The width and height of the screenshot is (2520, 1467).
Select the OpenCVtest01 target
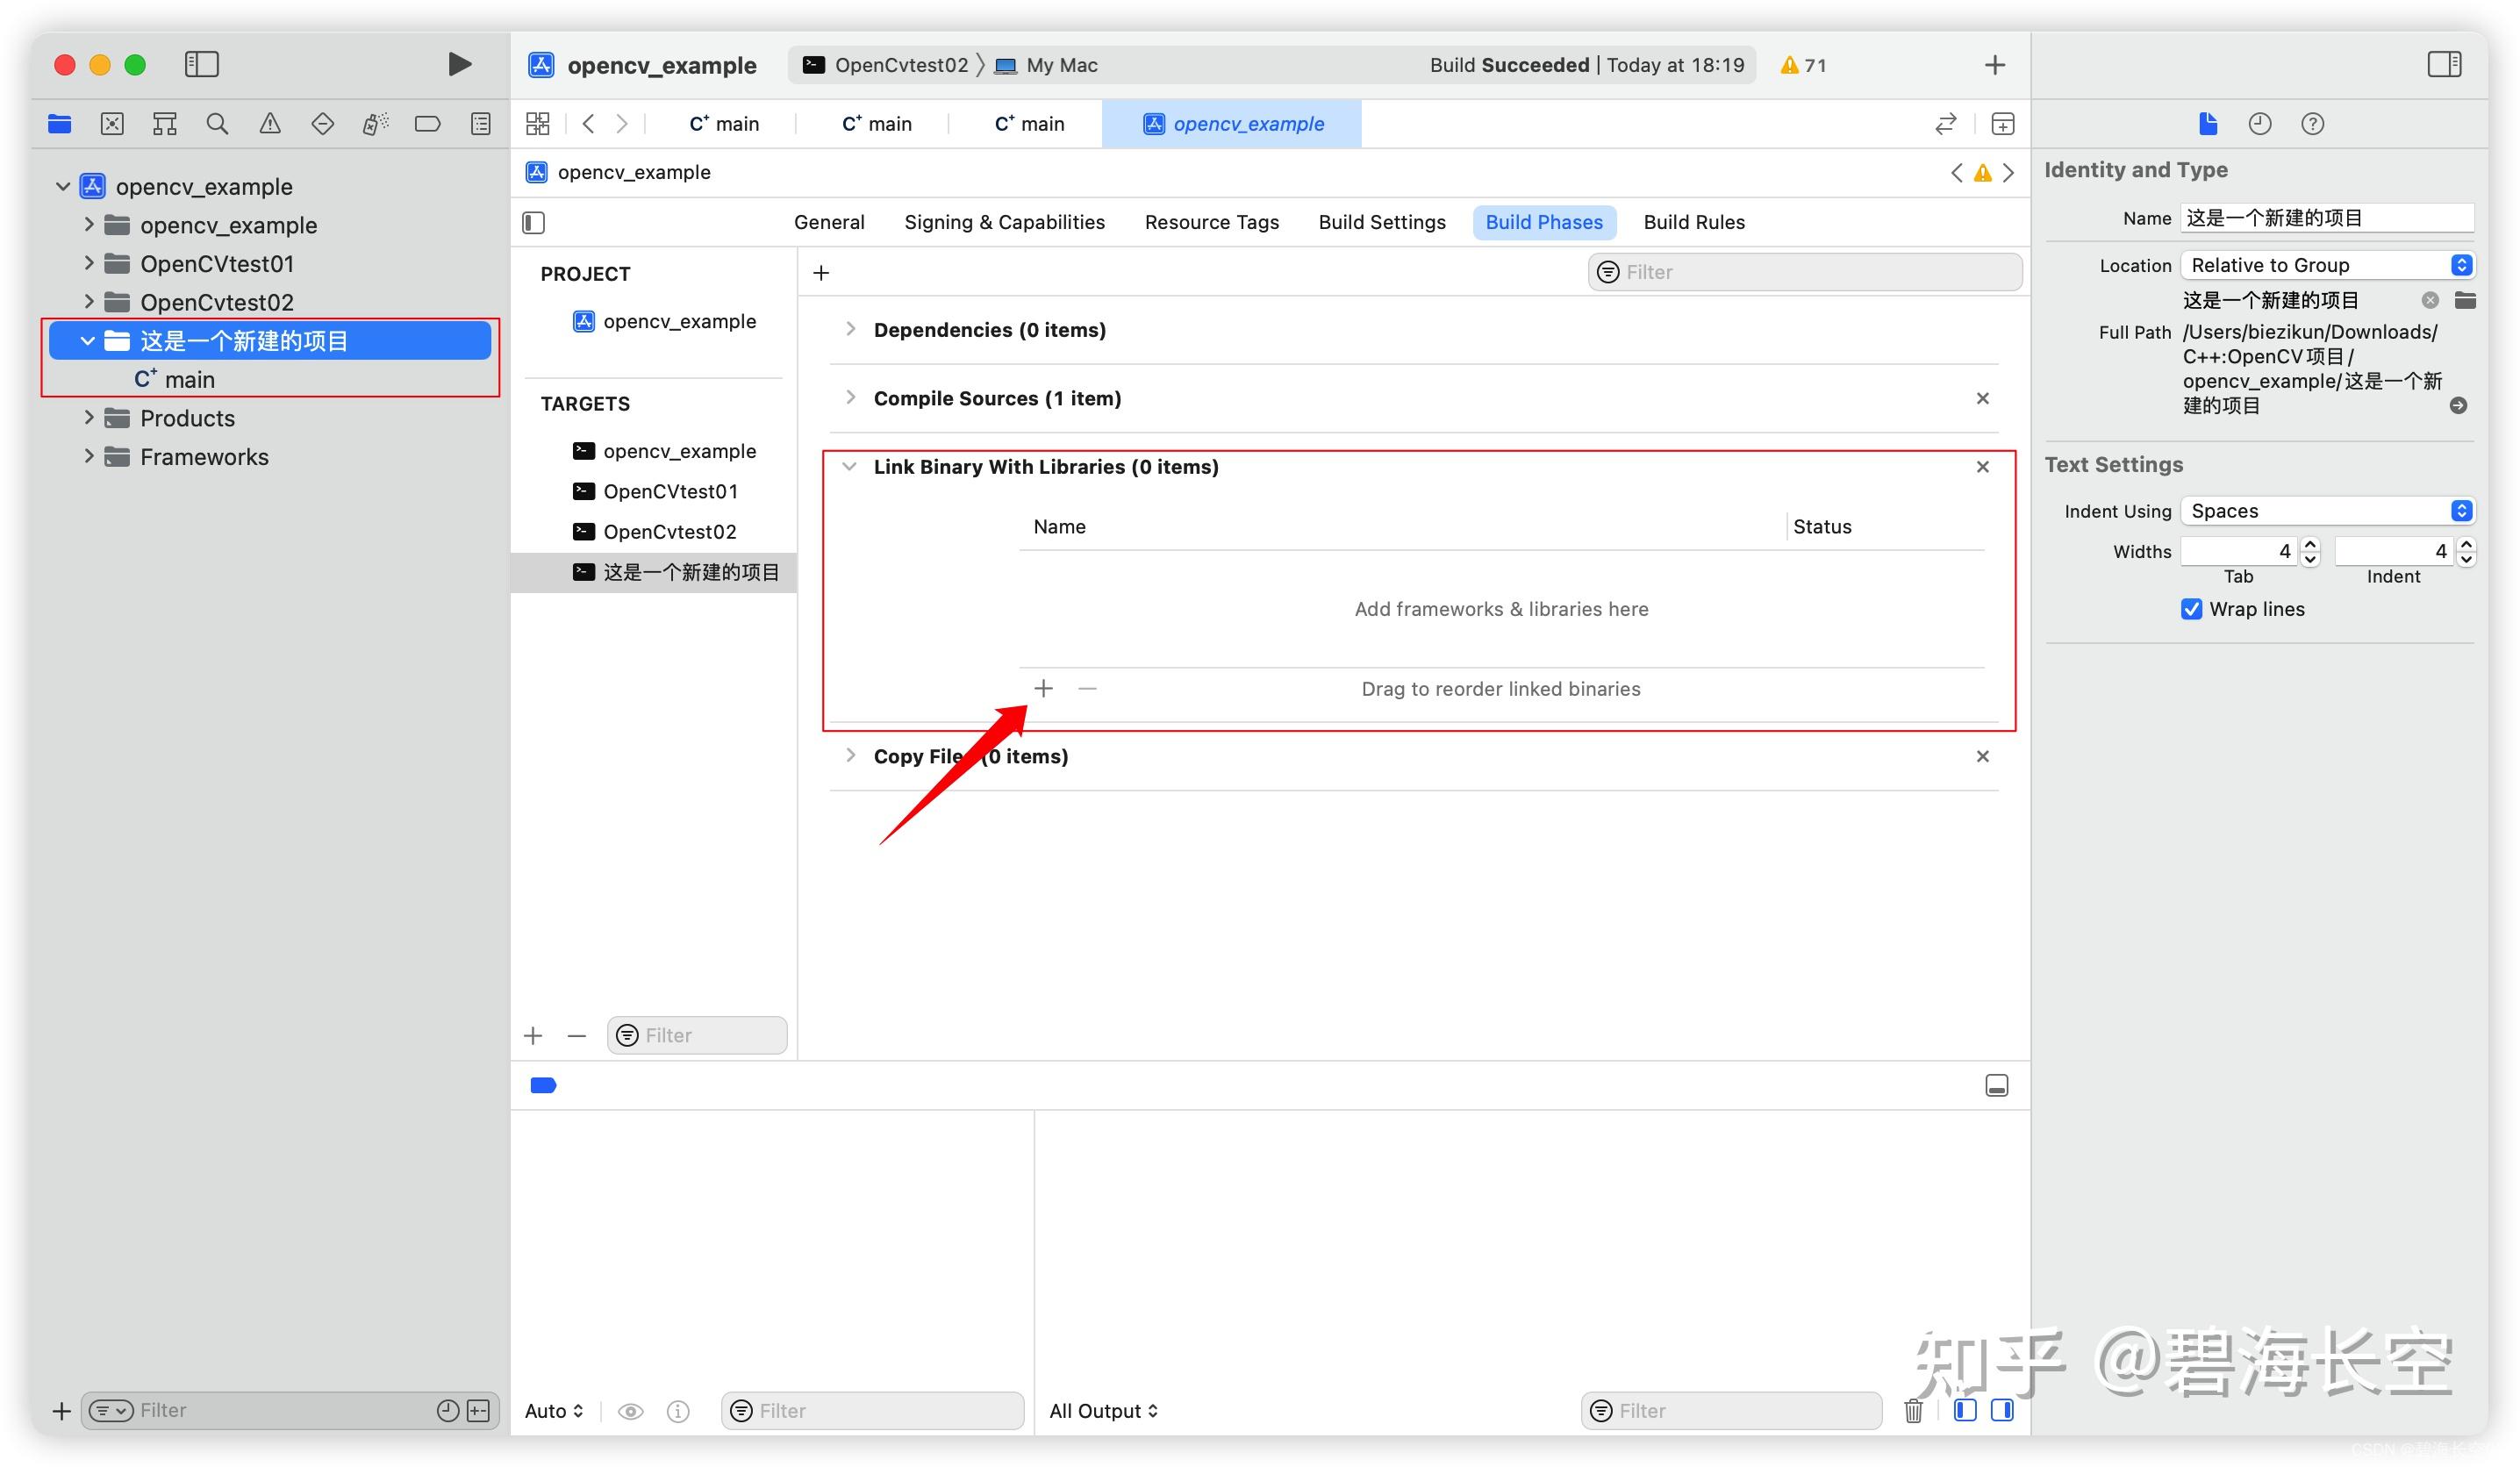[x=670, y=491]
